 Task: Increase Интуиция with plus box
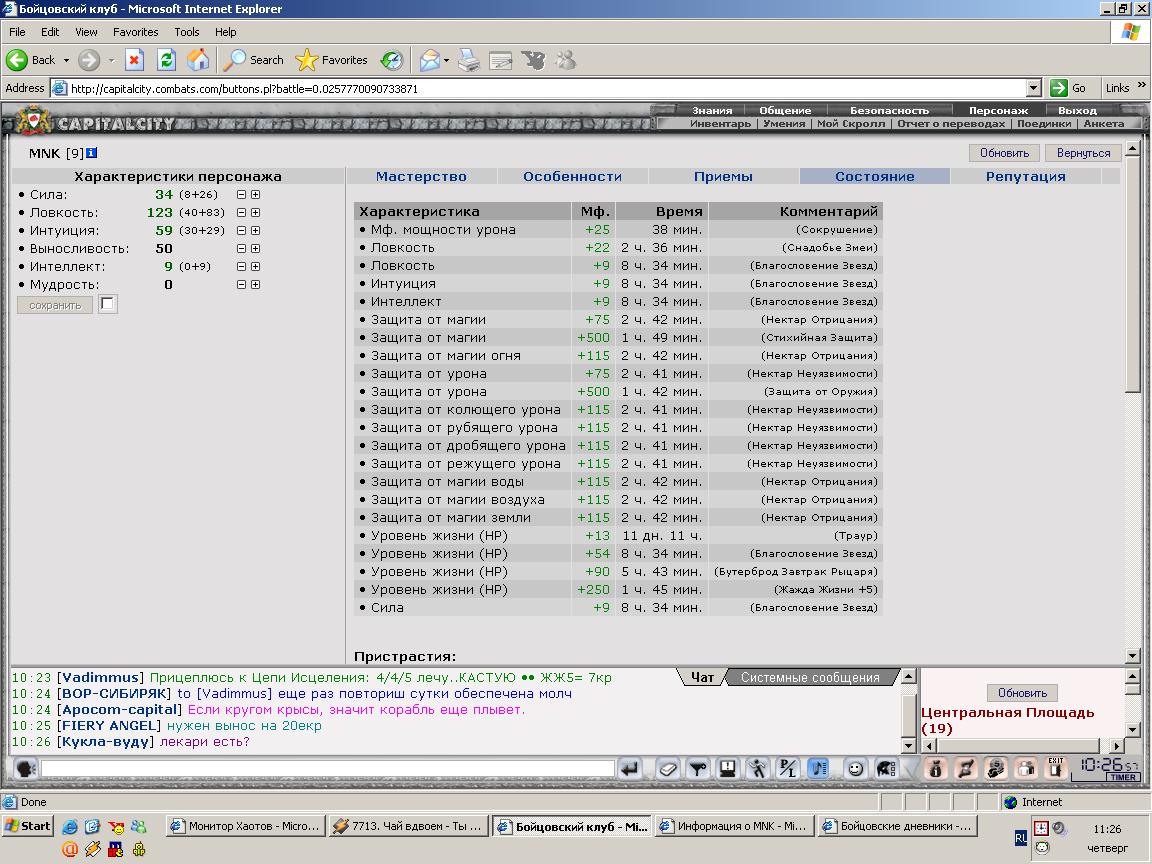pos(255,231)
